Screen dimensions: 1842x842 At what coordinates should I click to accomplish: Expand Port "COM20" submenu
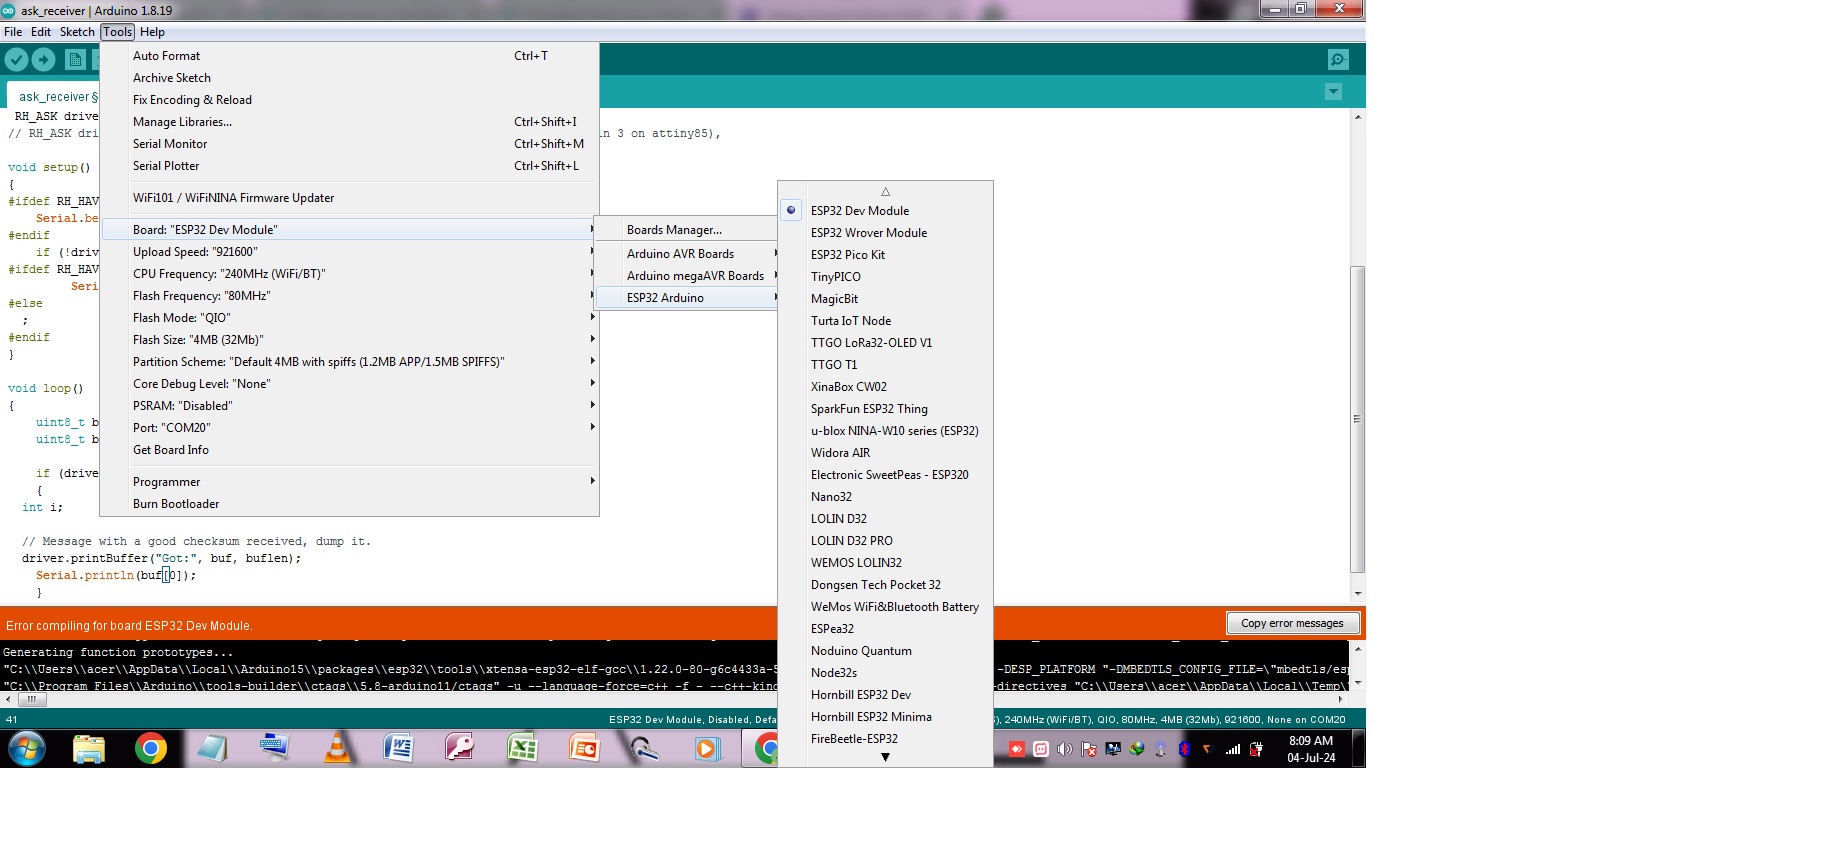[x=349, y=428]
